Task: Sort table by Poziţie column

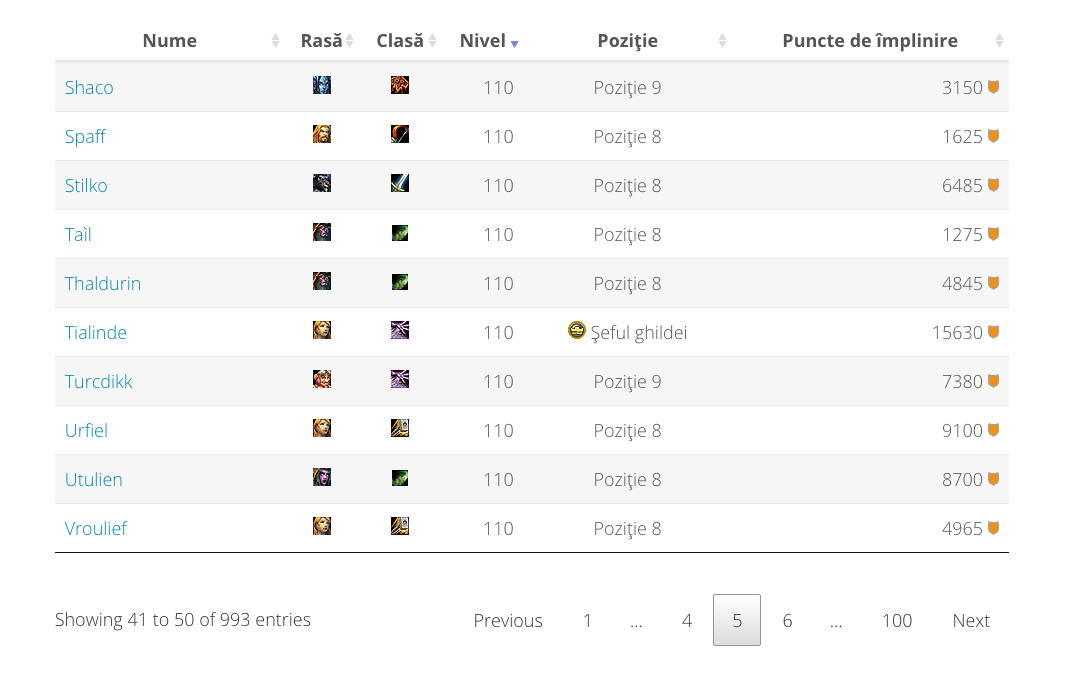Action: (628, 41)
